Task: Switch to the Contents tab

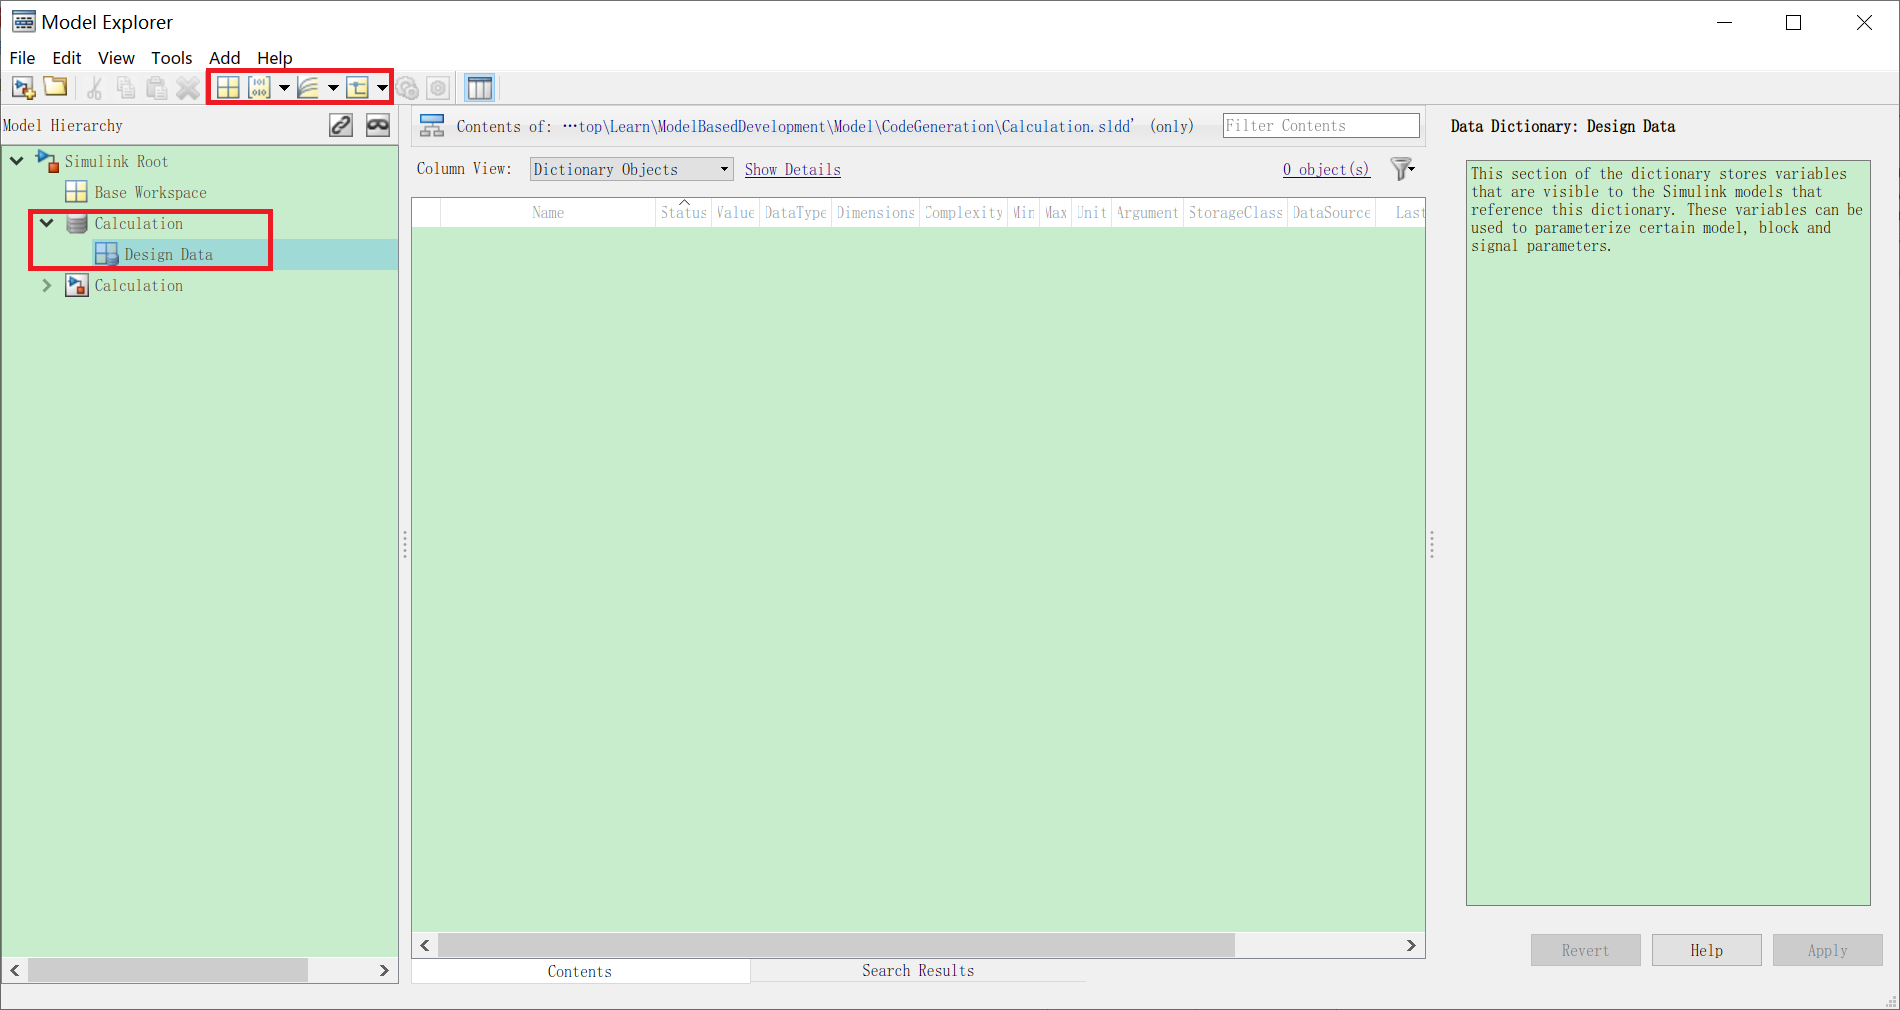Action: [580, 971]
